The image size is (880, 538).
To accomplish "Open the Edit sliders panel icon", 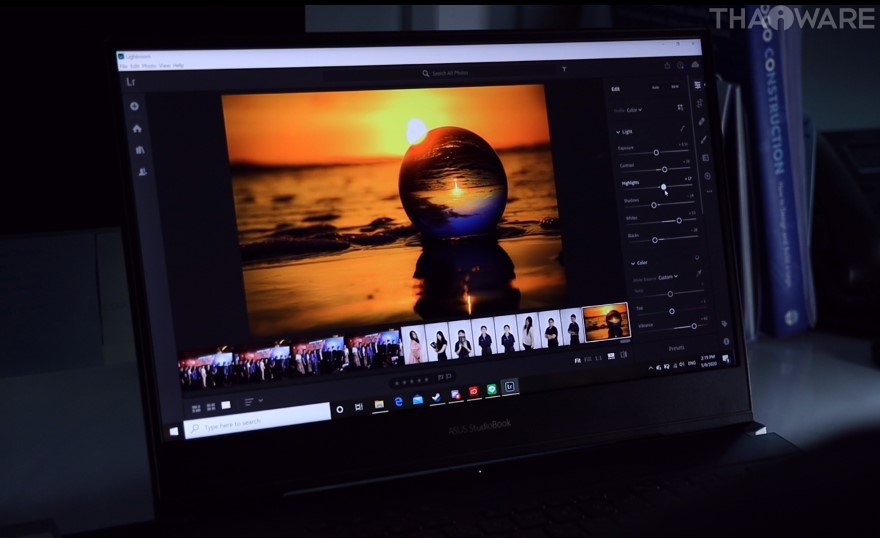I will coord(698,85).
